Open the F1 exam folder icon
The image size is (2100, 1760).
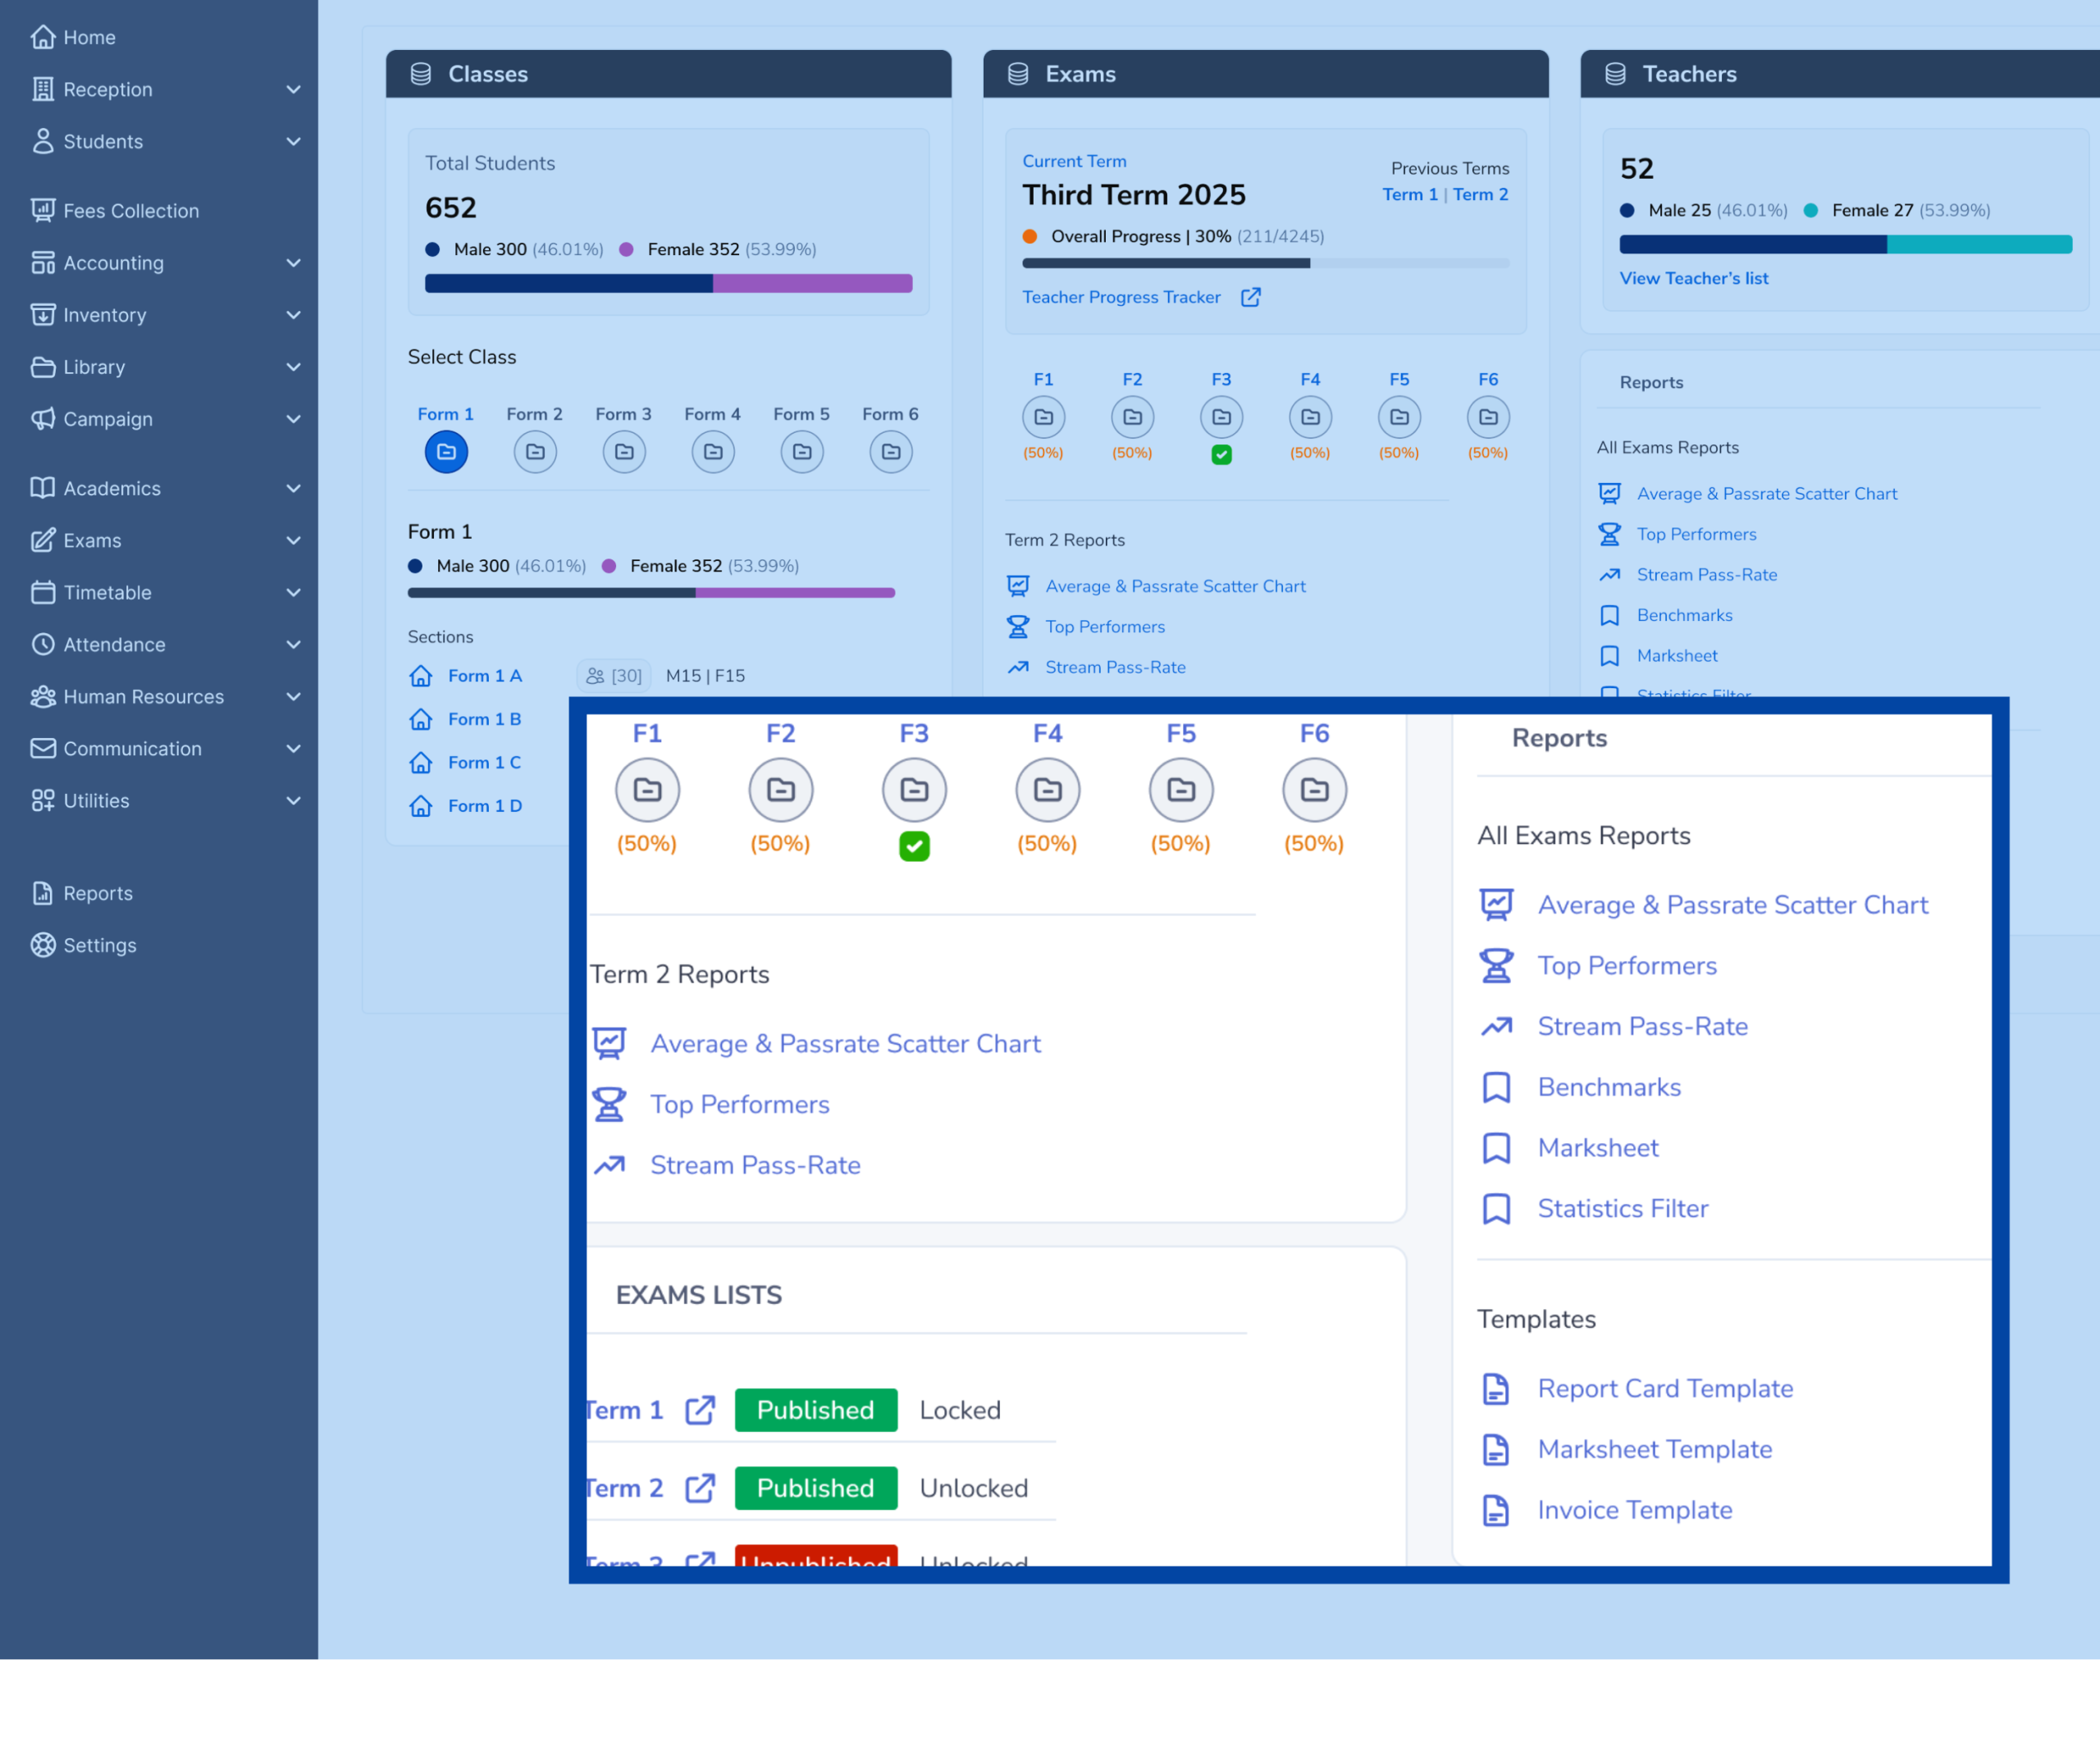point(648,789)
